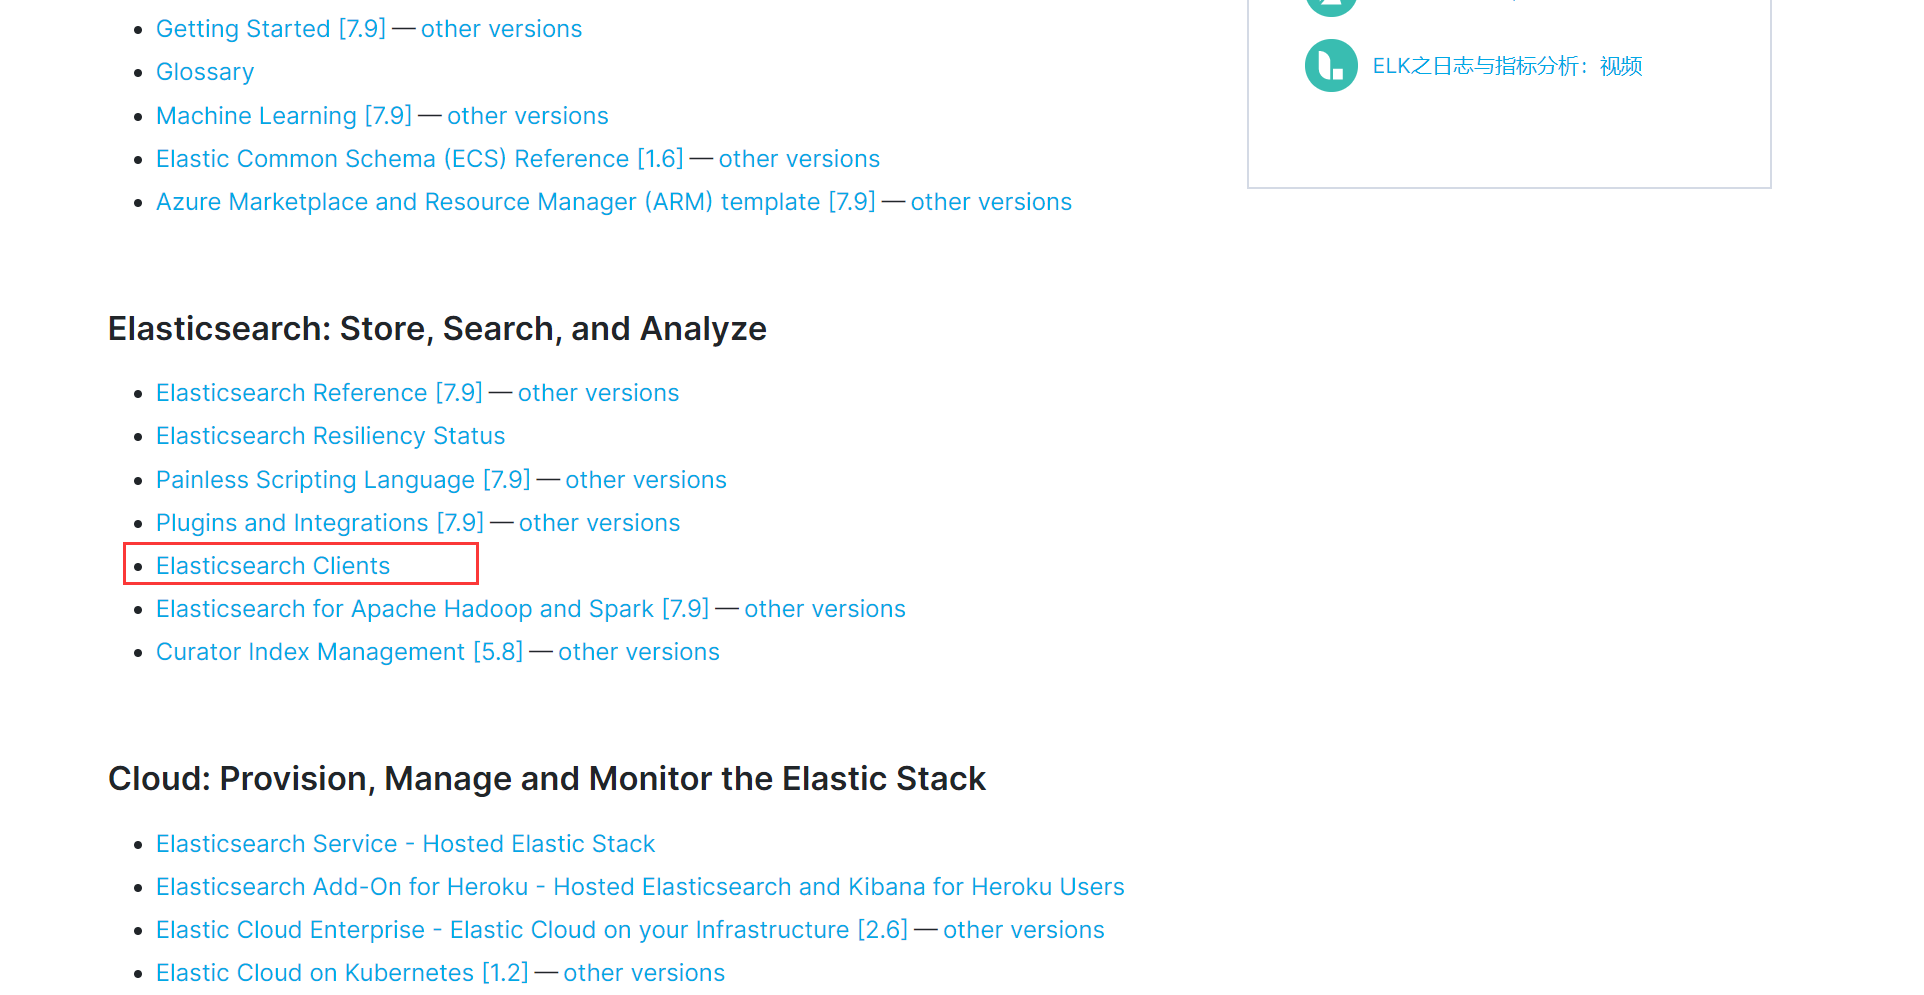Open Painless Scripting Language [7.9]

(343, 480)
